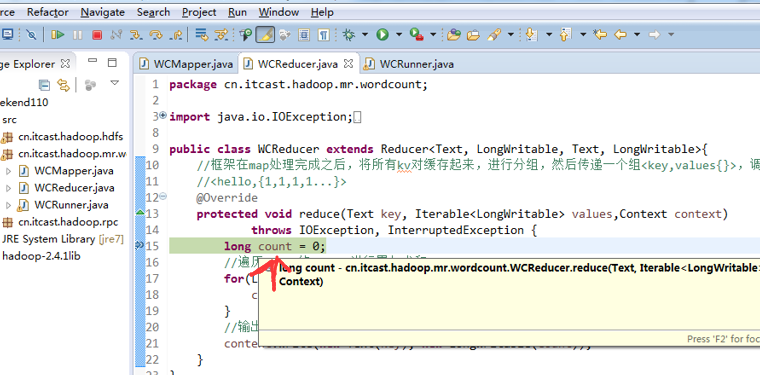Expand the WCRunner.java tree node
The width and height of the screenshot is (760, 375).
tap(8, 205)
